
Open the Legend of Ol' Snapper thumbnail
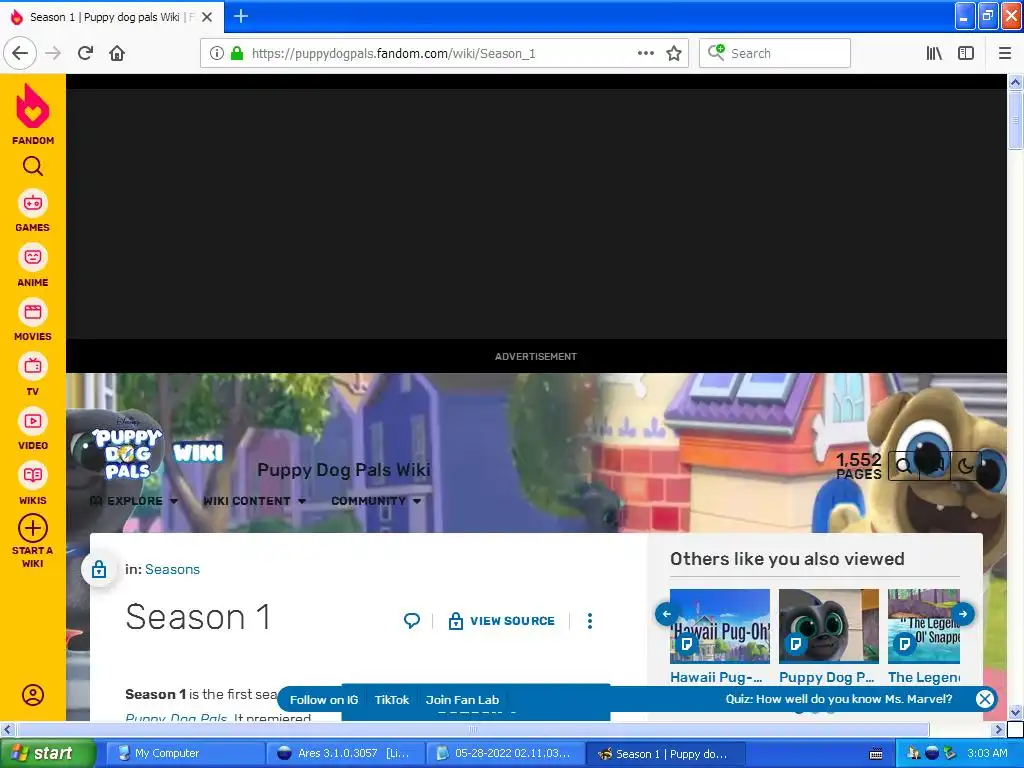pyautogui.click(x=923, y=626)
